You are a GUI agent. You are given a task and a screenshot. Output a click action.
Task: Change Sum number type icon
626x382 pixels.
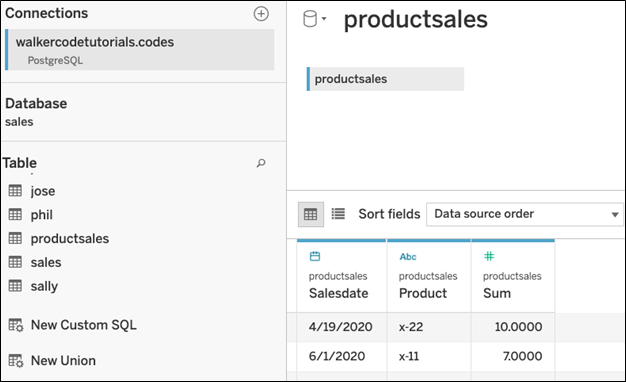[x=489, y=256]
